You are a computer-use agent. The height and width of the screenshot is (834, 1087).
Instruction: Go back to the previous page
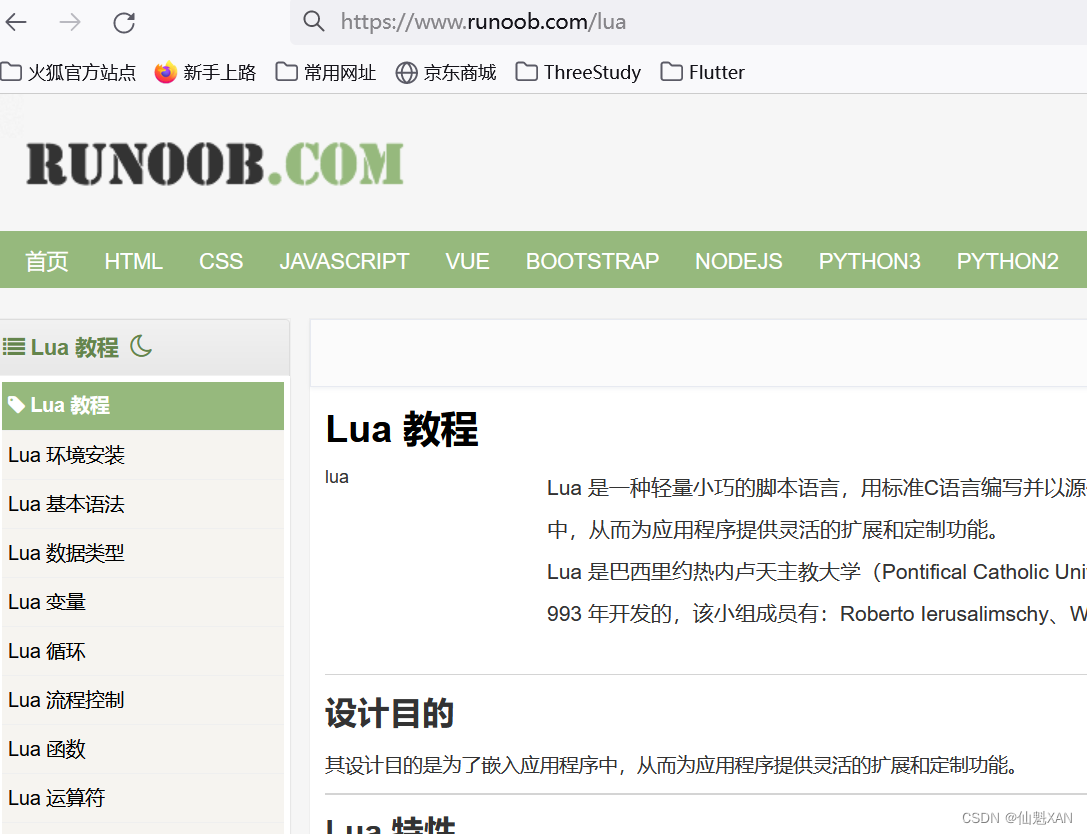[x=16, y=22]
